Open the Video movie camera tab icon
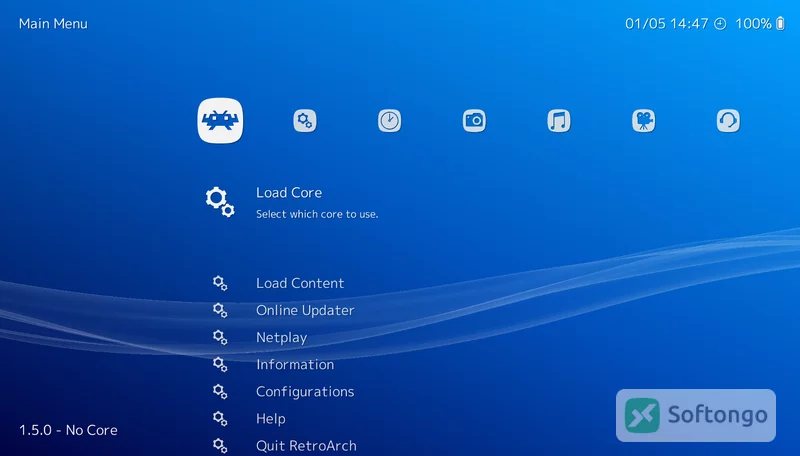This screenshot has height=456, width=800. point(644,121)
